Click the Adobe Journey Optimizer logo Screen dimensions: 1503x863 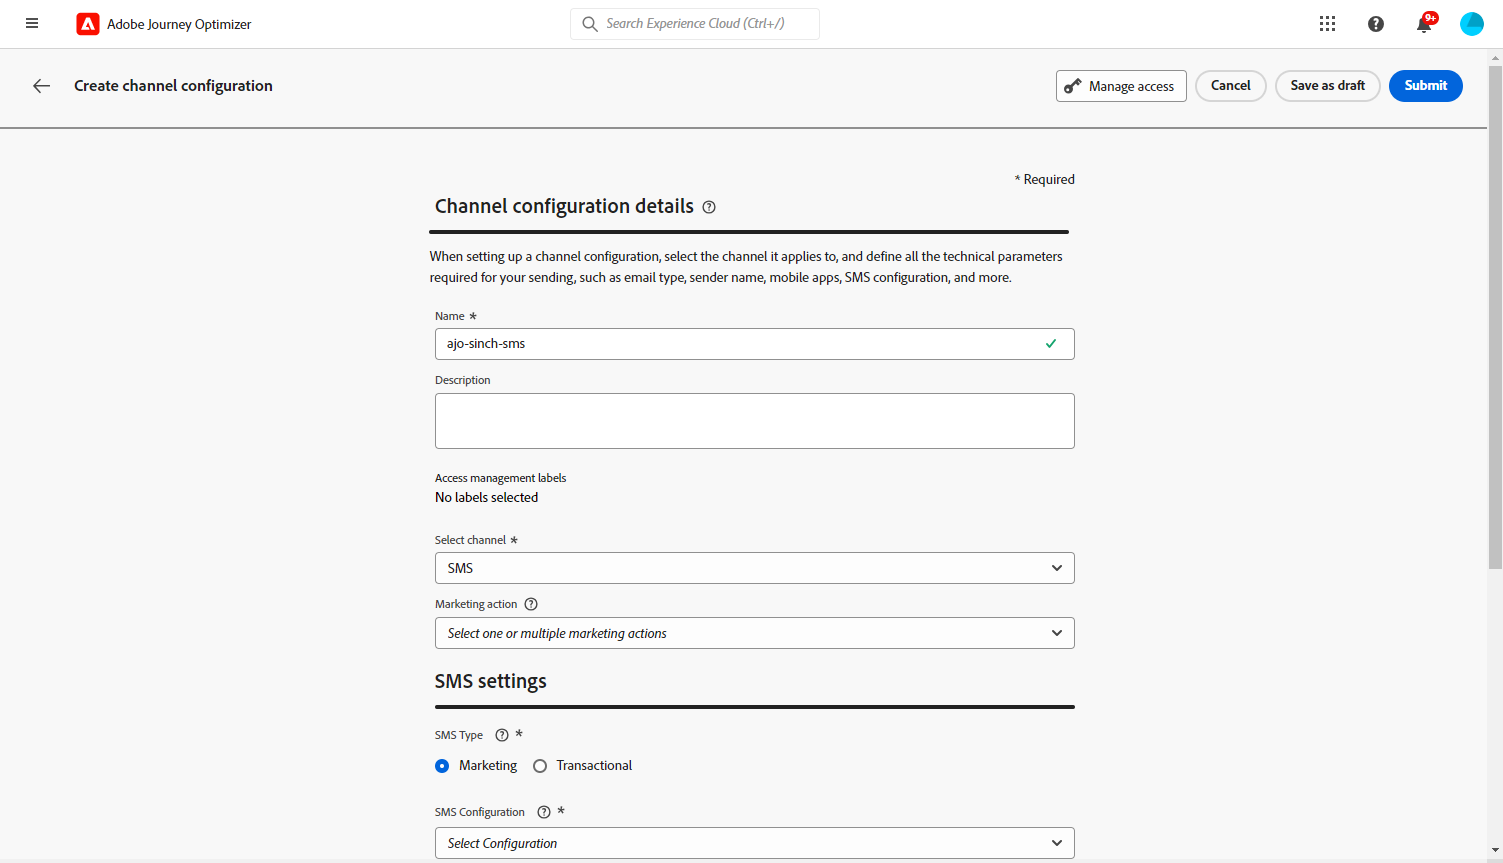(88, 24)
